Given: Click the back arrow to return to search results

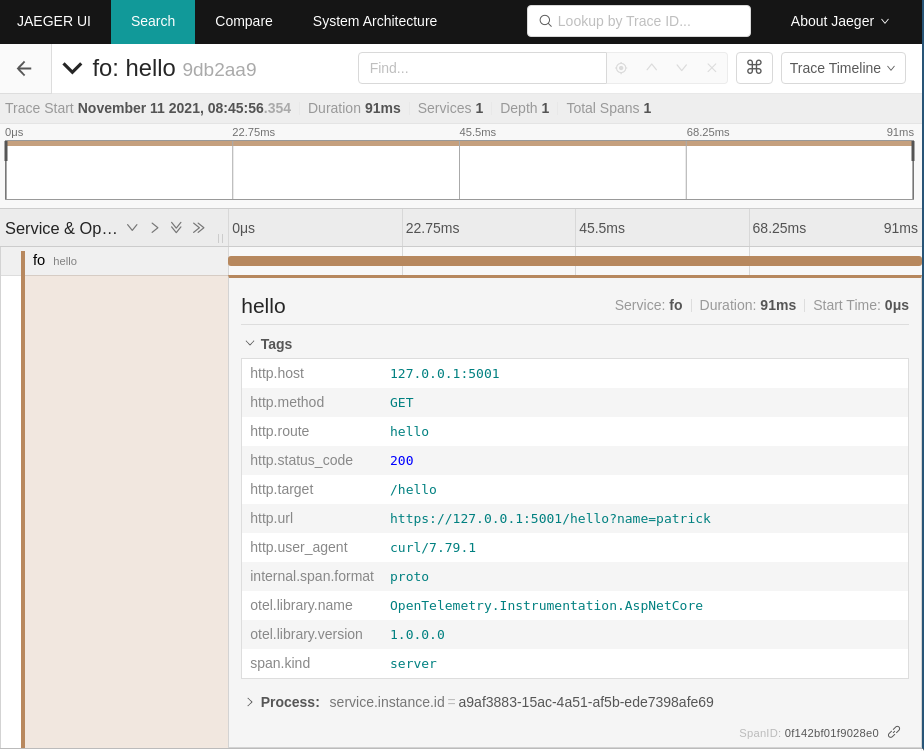Looking at the screenshot, I should (x=24, y=68).
